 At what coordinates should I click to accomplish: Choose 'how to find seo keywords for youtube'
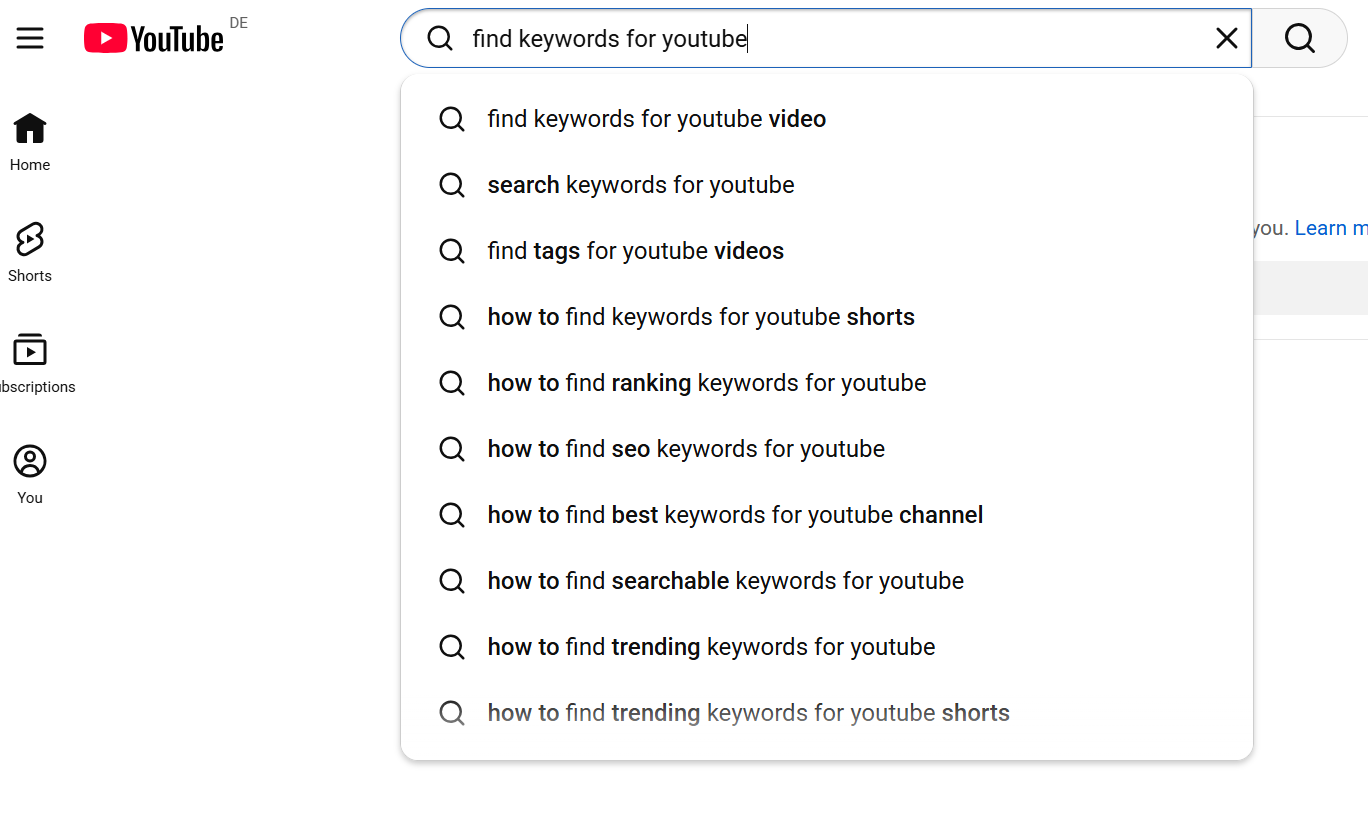click(827, 449)
